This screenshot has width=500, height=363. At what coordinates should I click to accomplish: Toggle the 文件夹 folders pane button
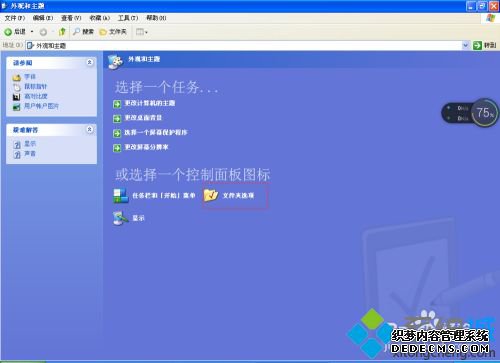pyautogui.click(x=113, y=32)
